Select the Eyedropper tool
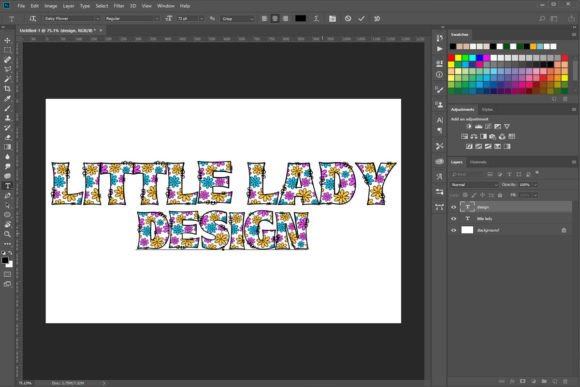This screenshot has width=580, height=387. click(7, 98)
